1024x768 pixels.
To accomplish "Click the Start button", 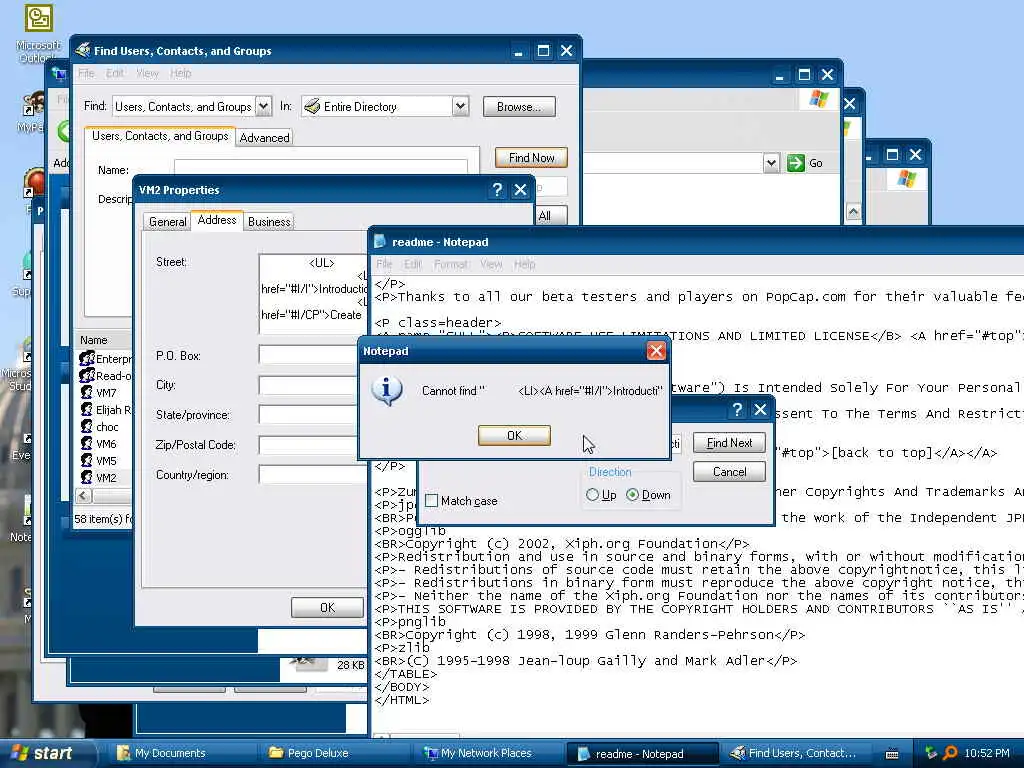I will tap(47, 753).
